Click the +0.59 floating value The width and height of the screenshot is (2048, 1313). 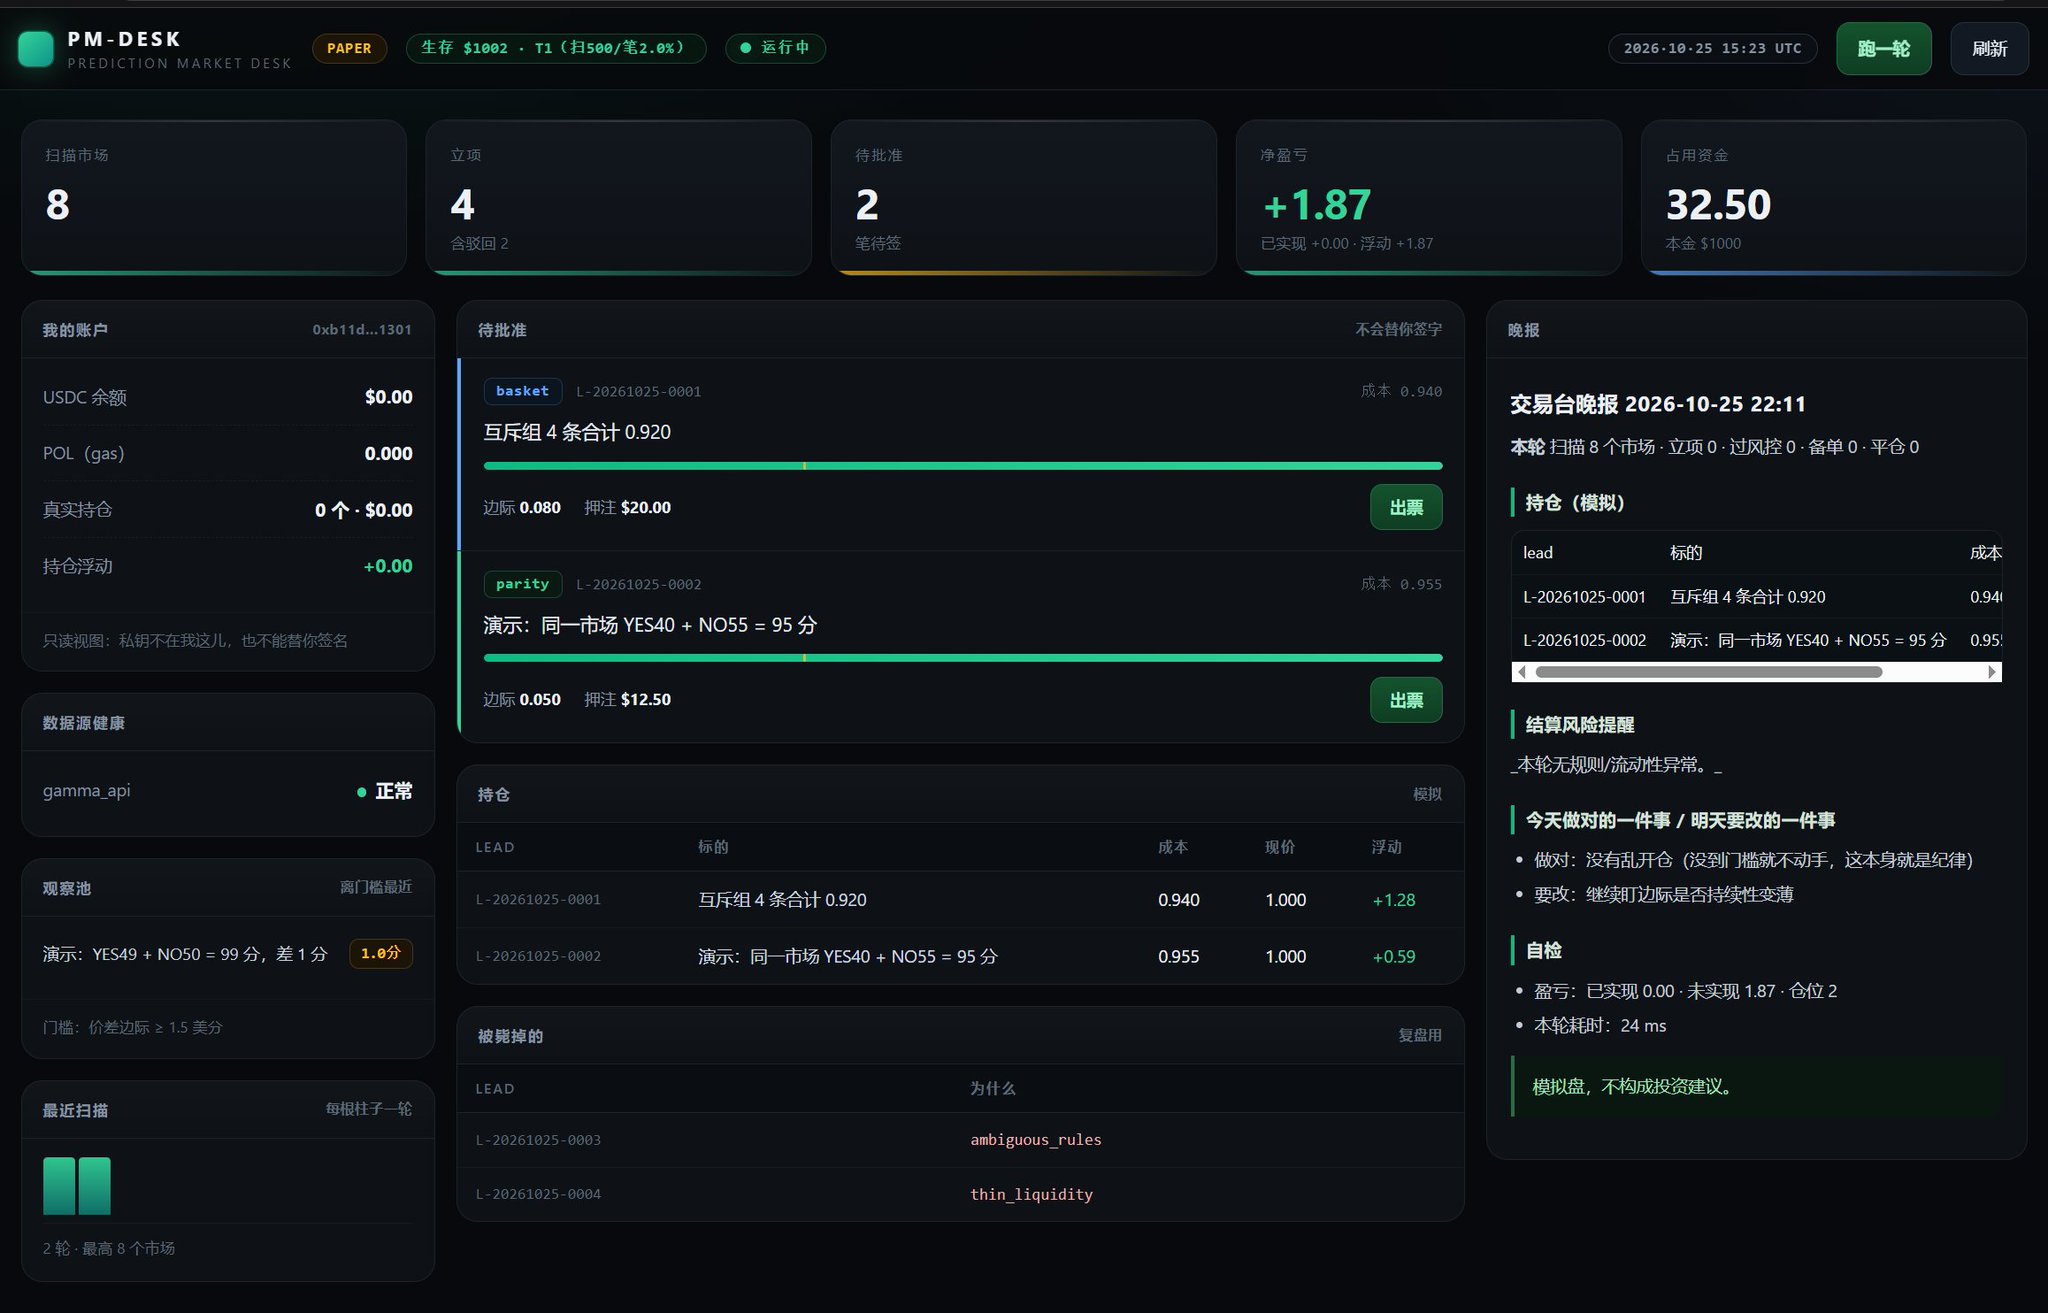click(1393, 957)
